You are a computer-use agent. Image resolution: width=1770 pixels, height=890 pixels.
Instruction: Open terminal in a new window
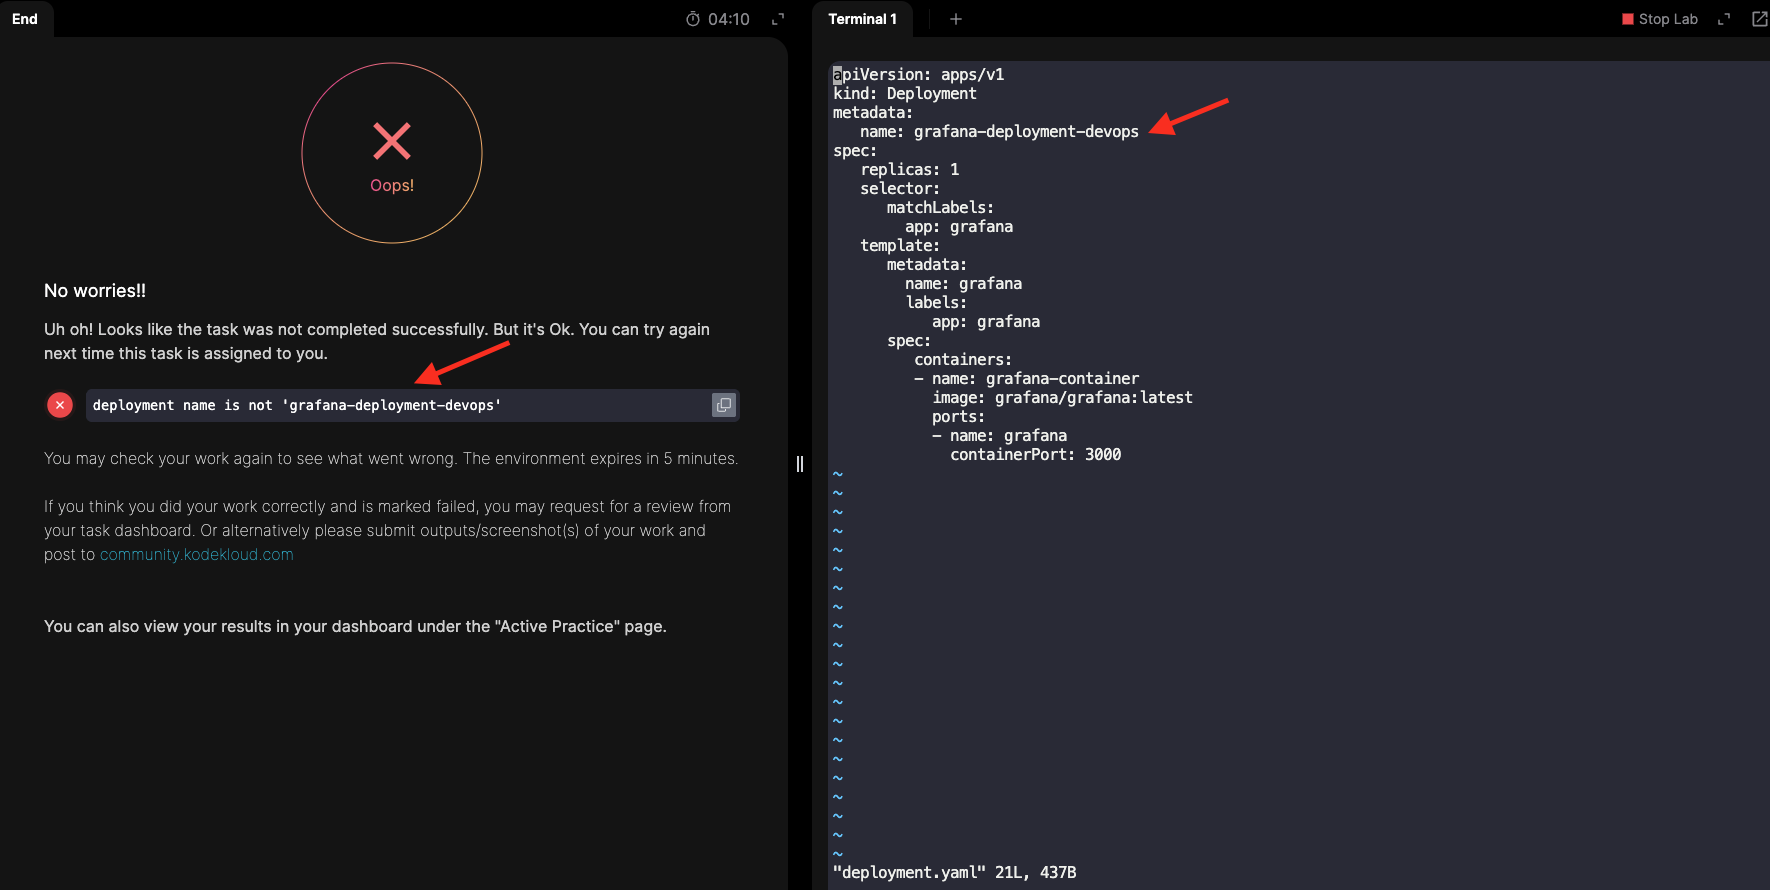click(x=1759, y=19)
